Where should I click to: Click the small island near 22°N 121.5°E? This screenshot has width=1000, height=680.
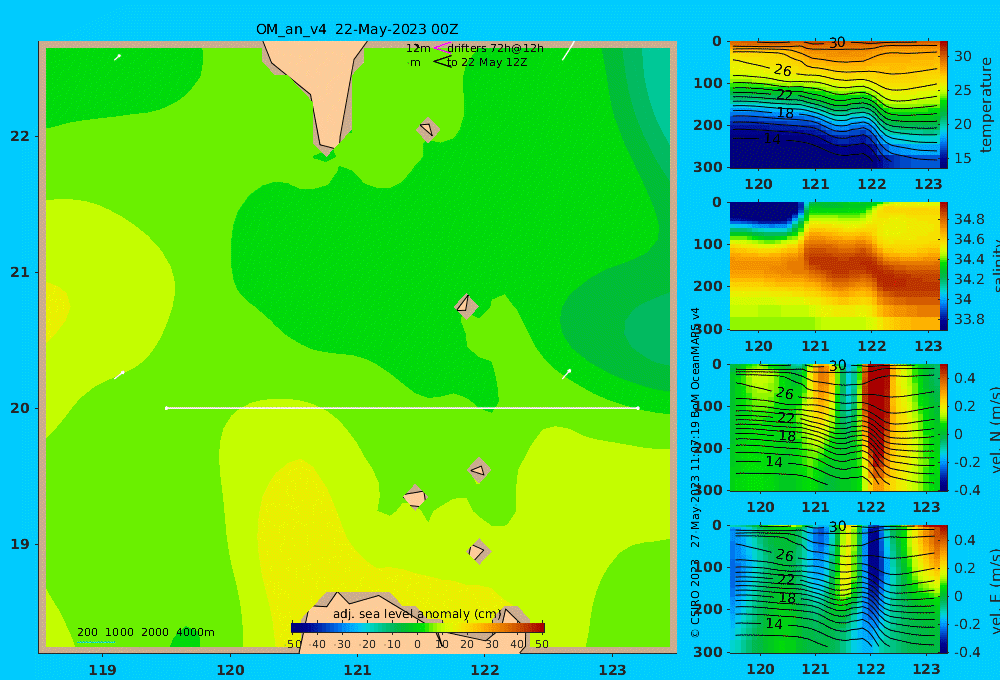click(428, 129)
